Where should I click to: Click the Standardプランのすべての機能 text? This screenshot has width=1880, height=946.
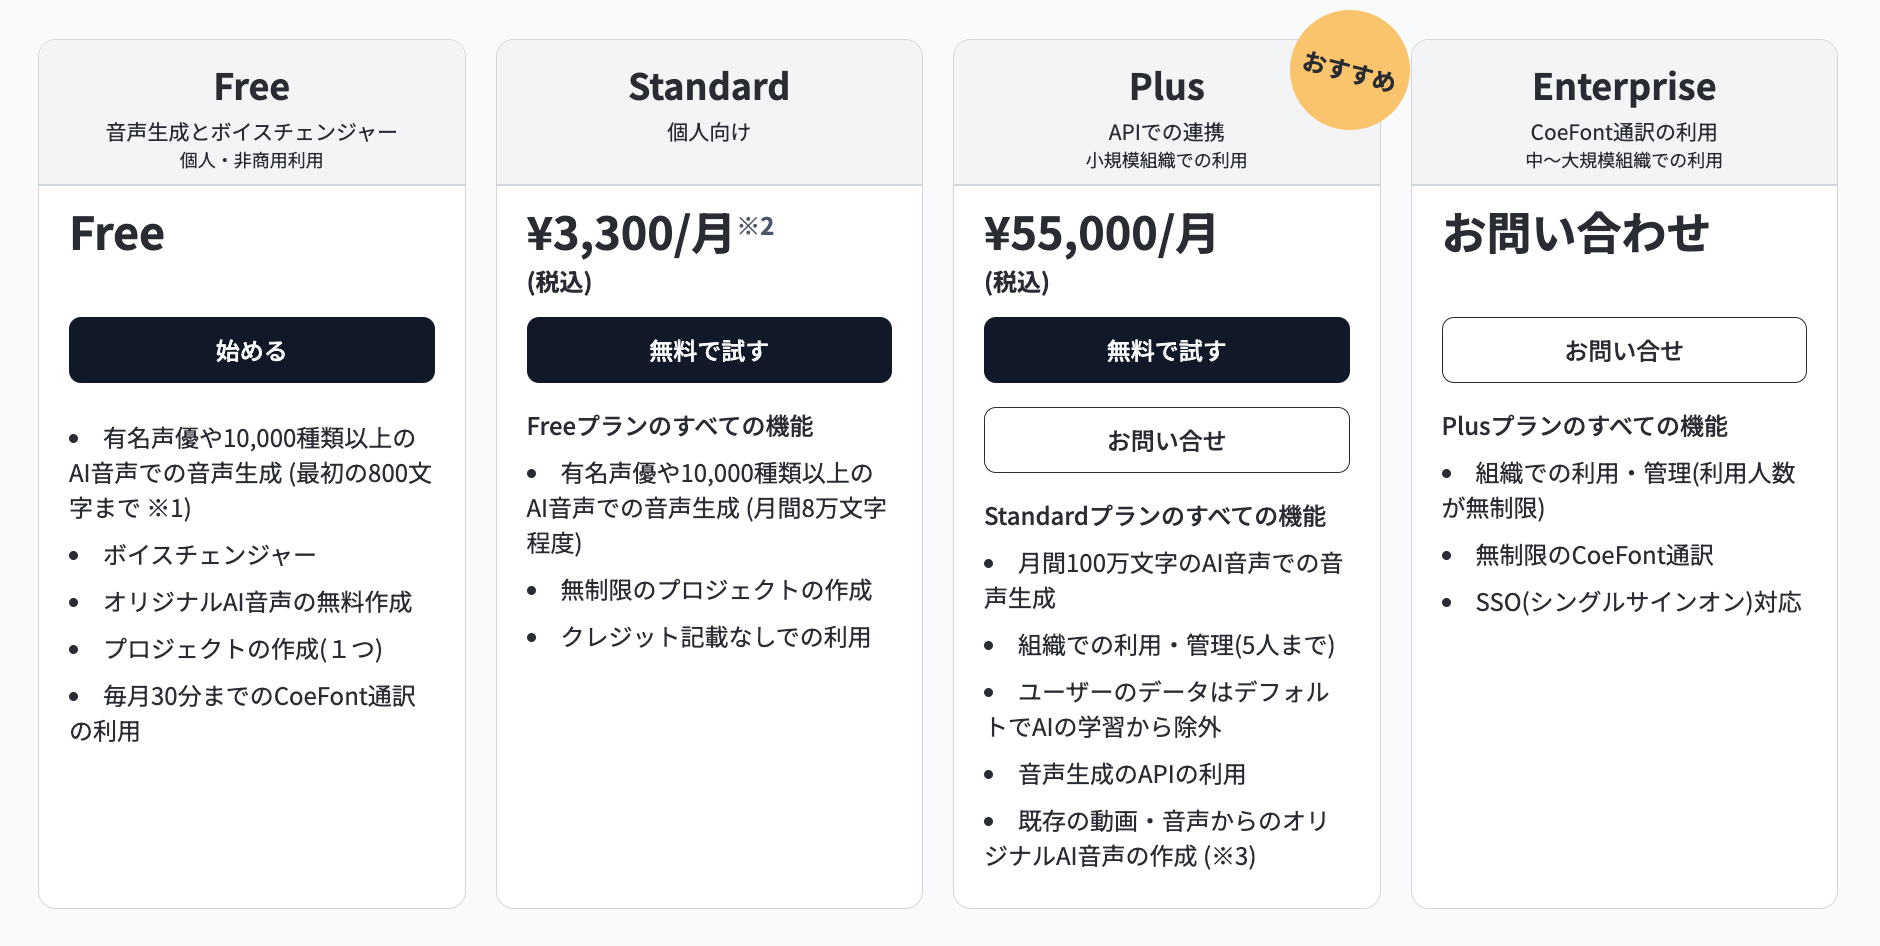pyautogui.click(x=1155, y=516)
